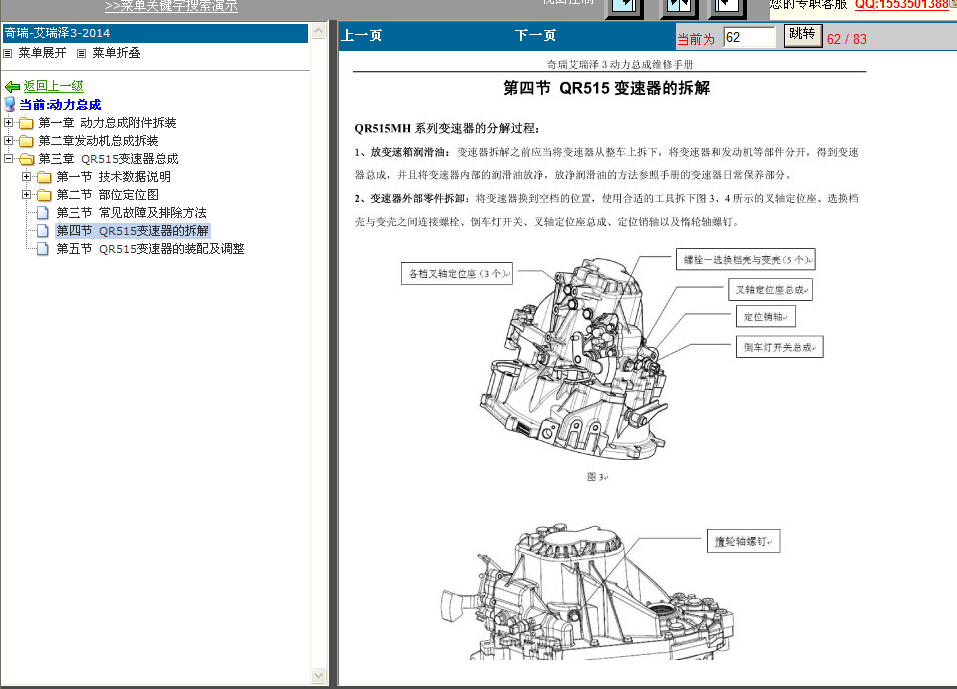Click the tree panel scrollbar down arrow
This screenshot has height=689, width=957.
click(x=319, y=675)
